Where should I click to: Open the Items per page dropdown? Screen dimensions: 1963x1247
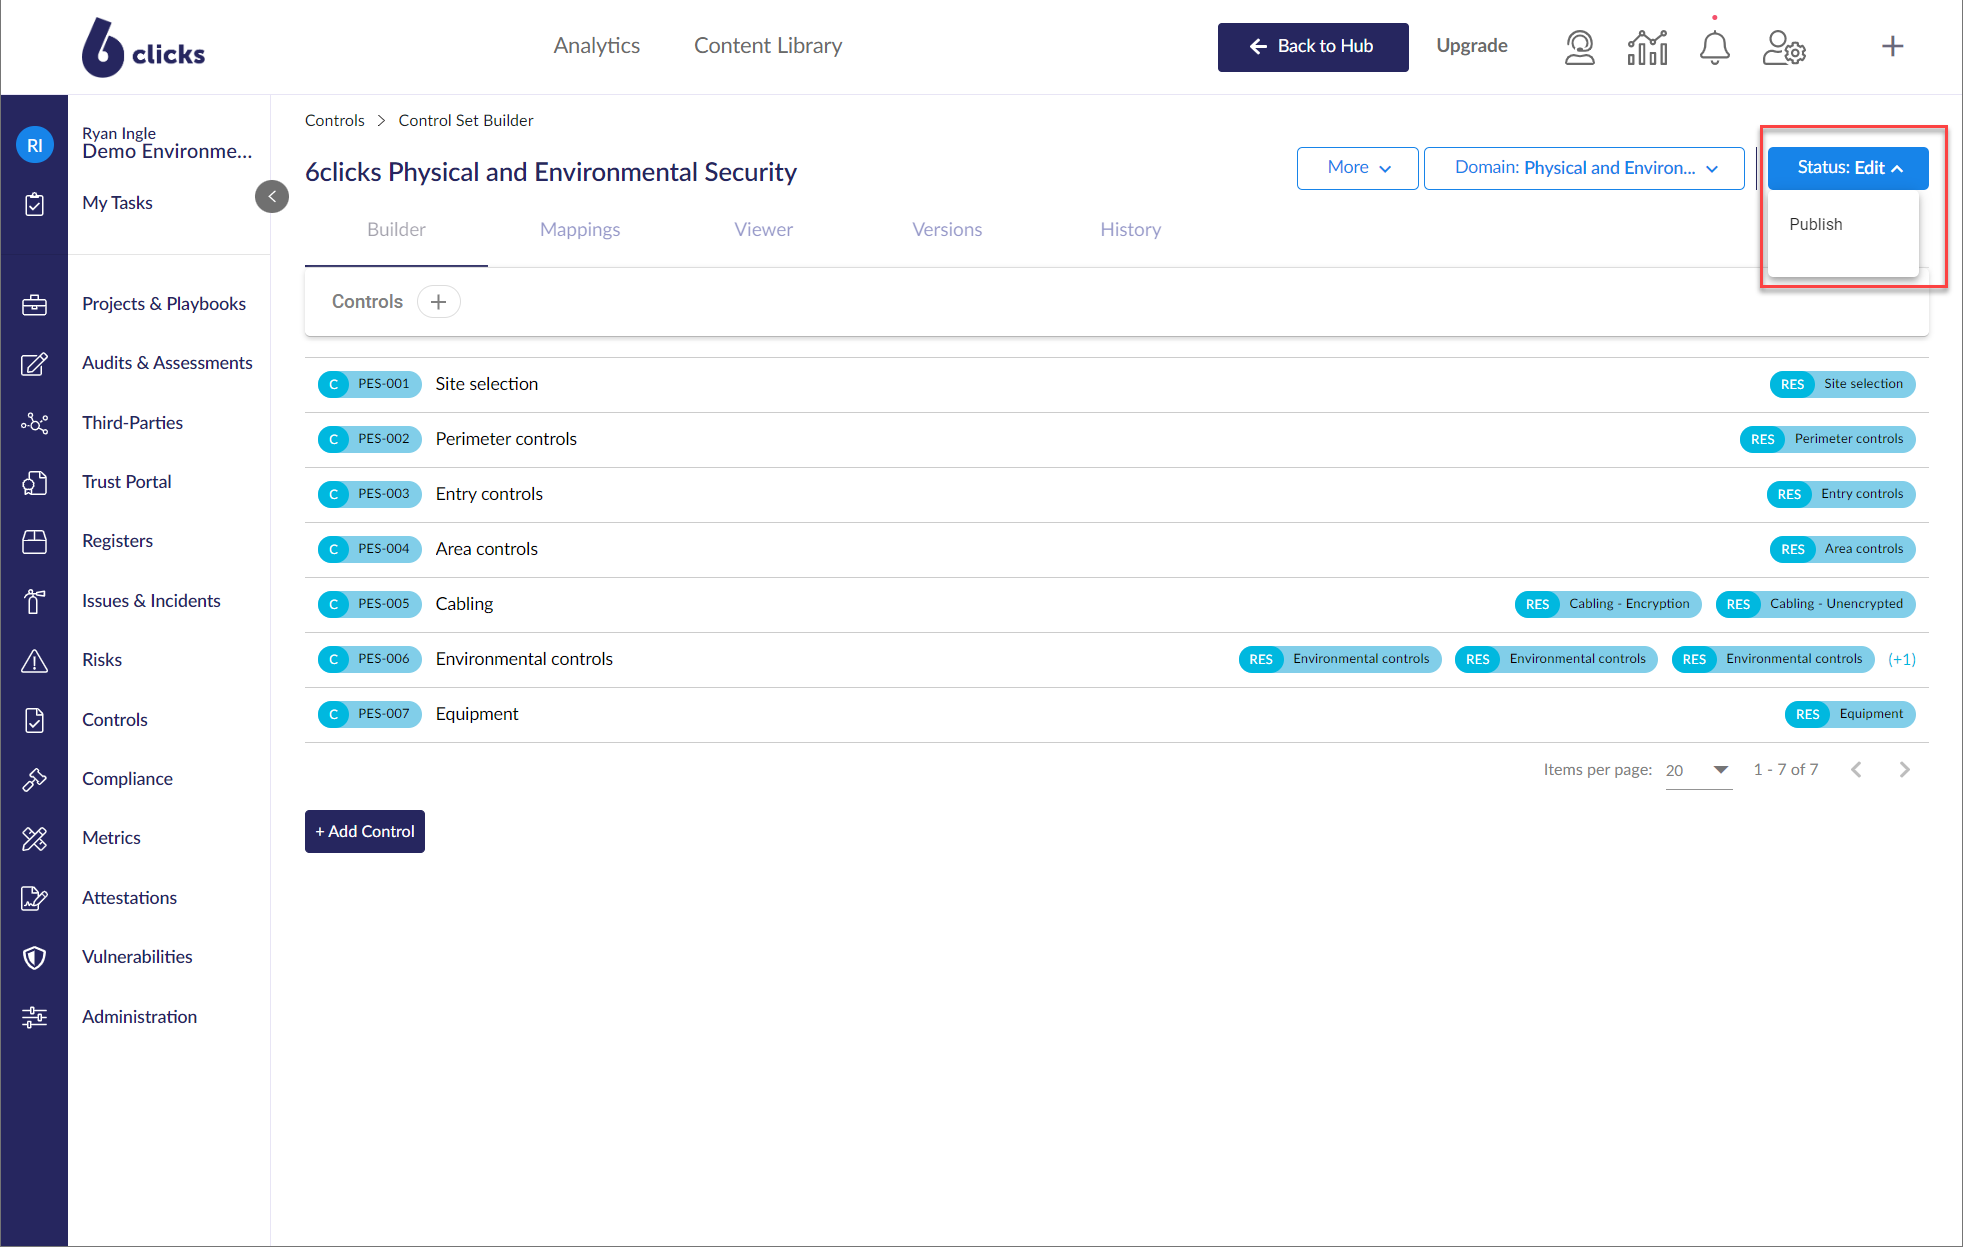coord(1698,770)
